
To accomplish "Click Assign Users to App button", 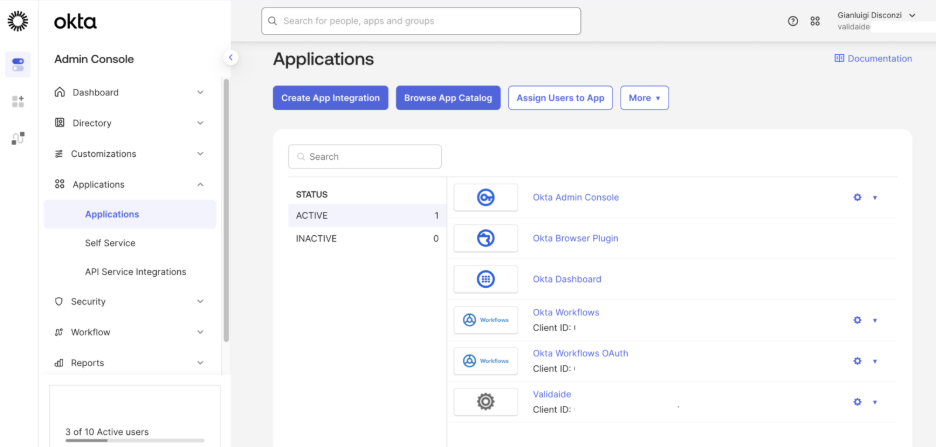I will coord(561,98).
